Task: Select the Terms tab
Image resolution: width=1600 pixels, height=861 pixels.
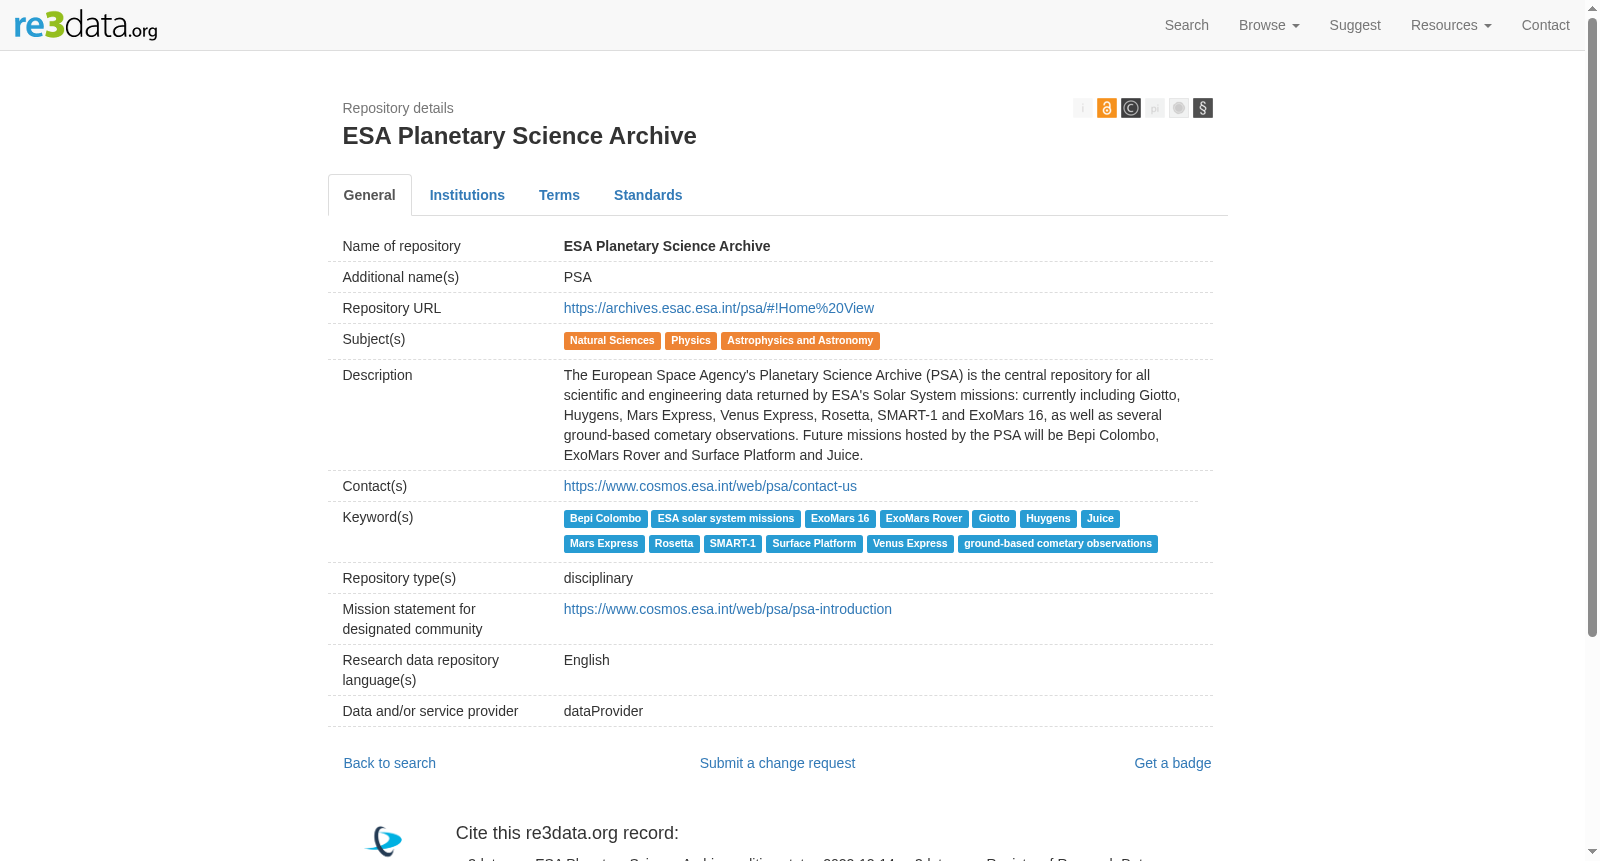Action: click(x=559, y=195)
